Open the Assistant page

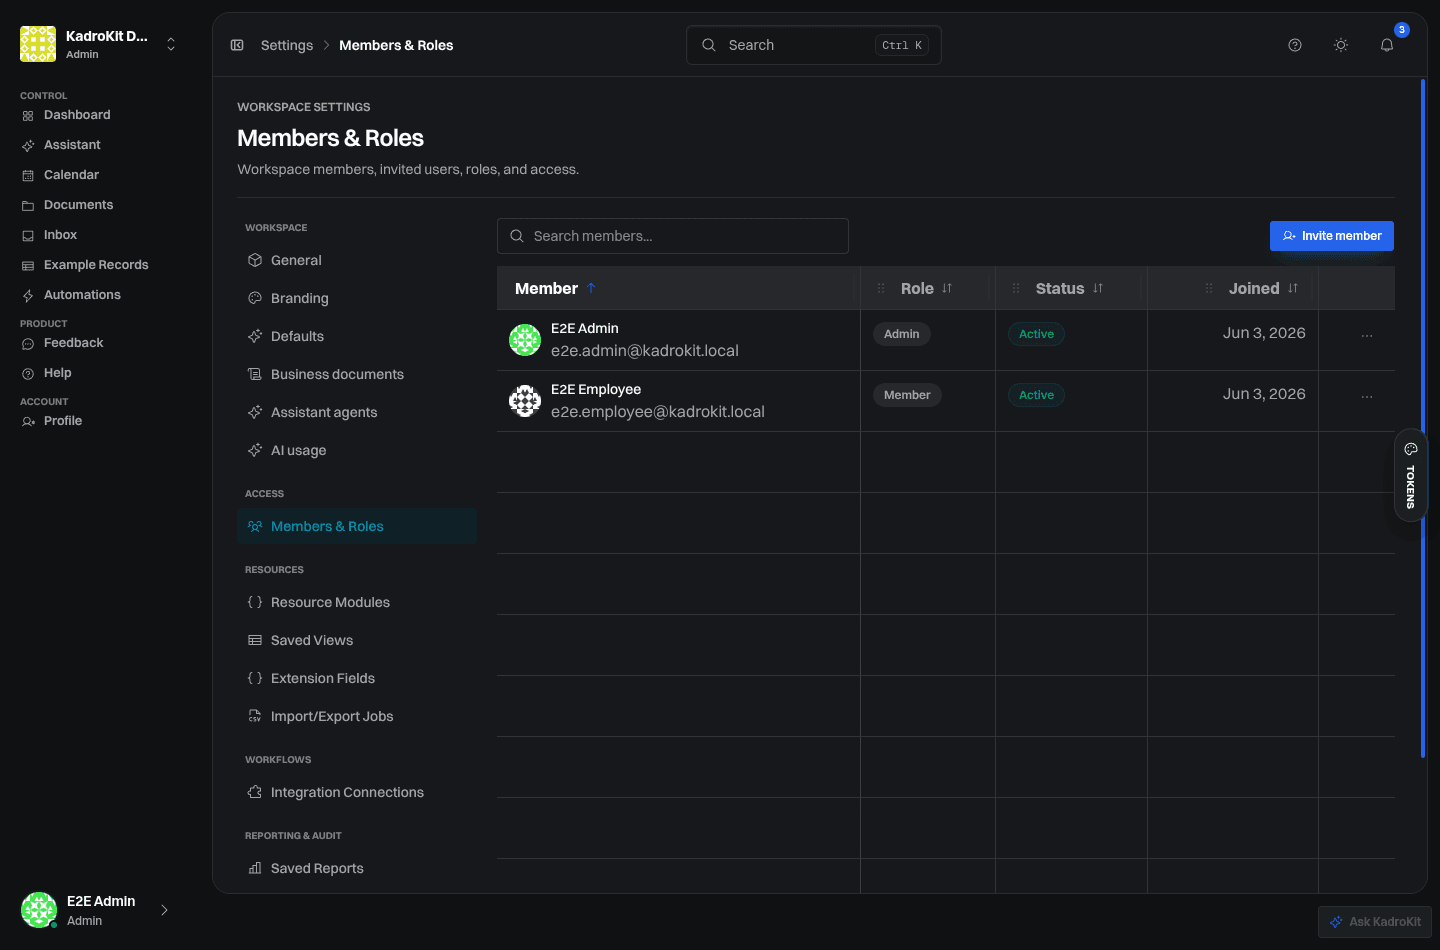(x=72, y=145)
